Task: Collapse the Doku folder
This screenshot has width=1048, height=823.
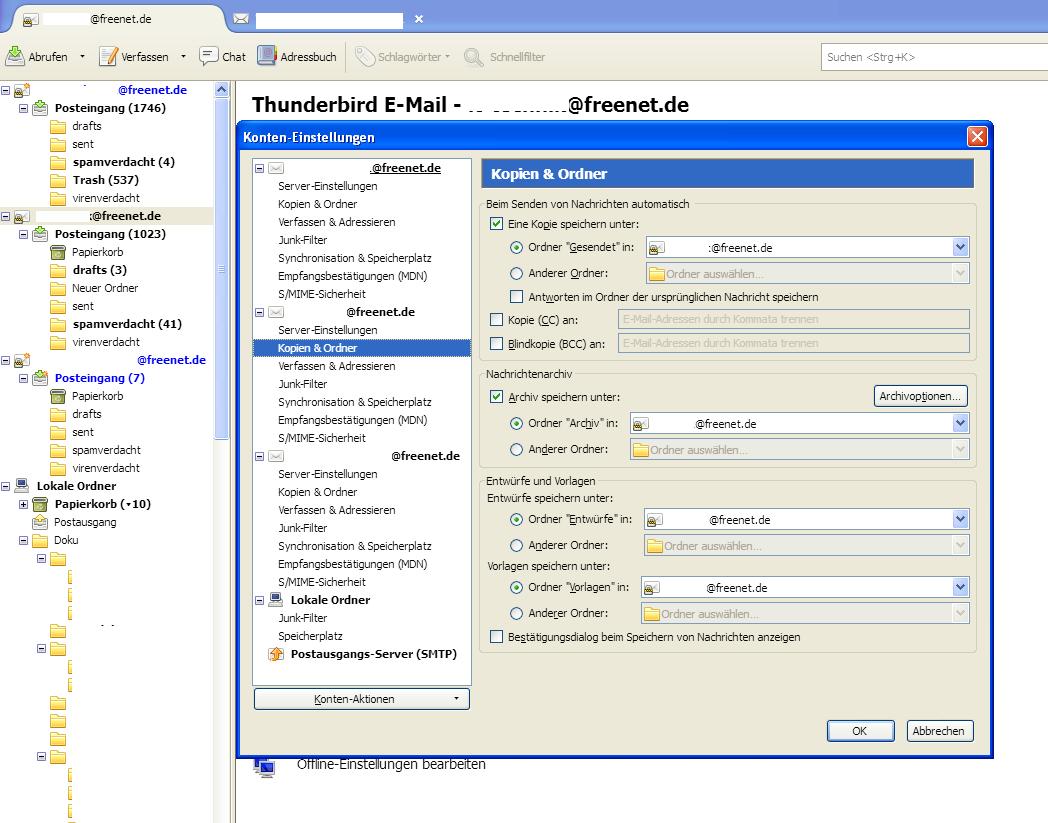Action: [23, 540]
